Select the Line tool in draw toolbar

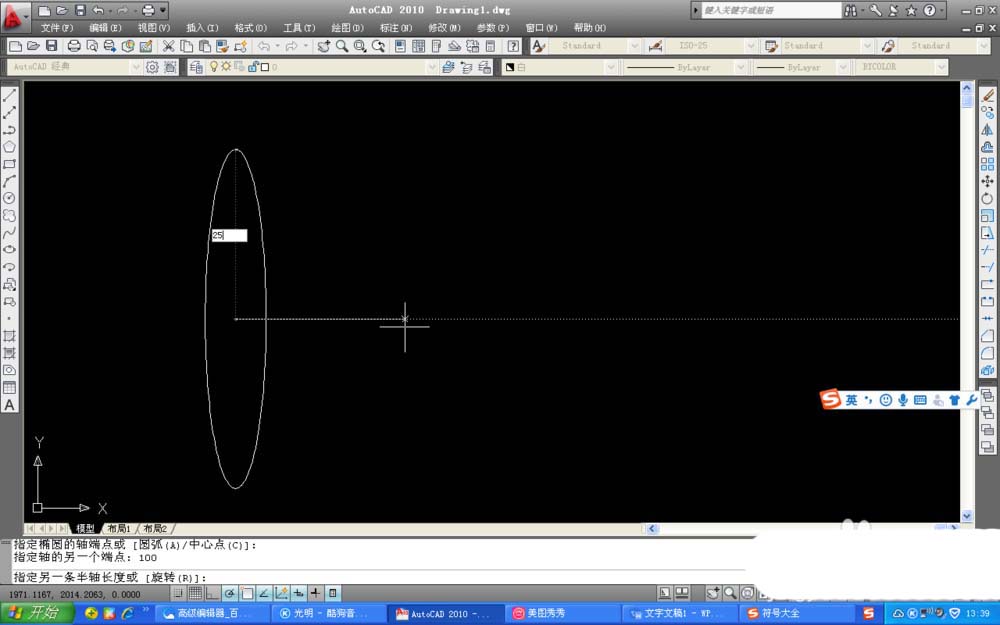click(x=10, y=96)
